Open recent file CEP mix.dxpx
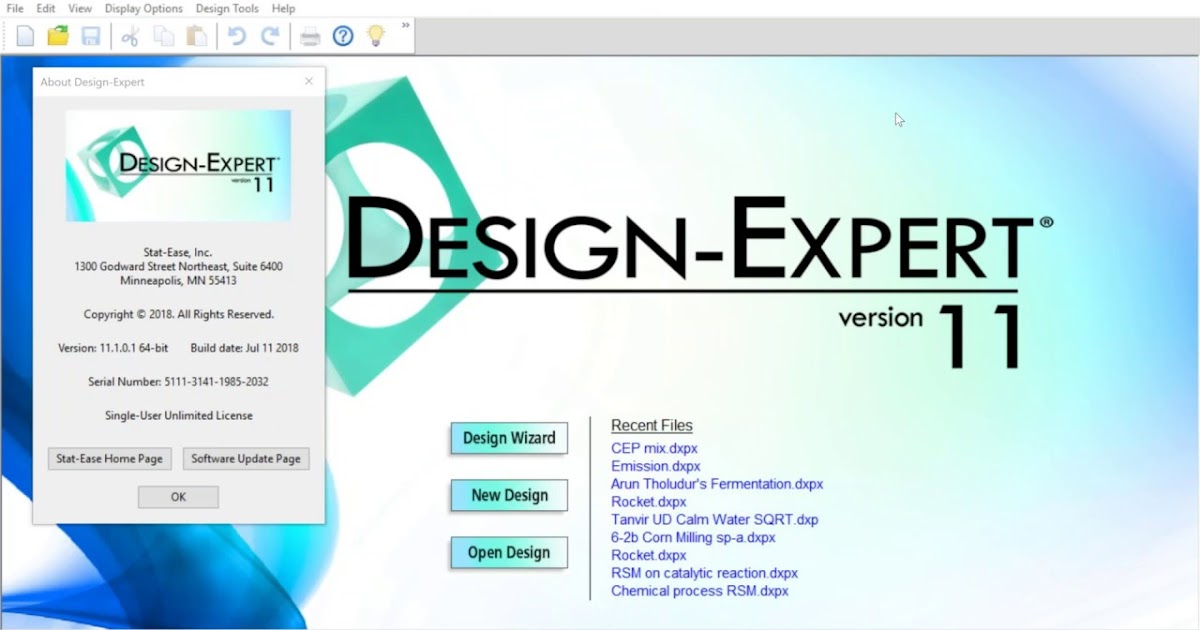1200x630 pixels. point(654,448)
